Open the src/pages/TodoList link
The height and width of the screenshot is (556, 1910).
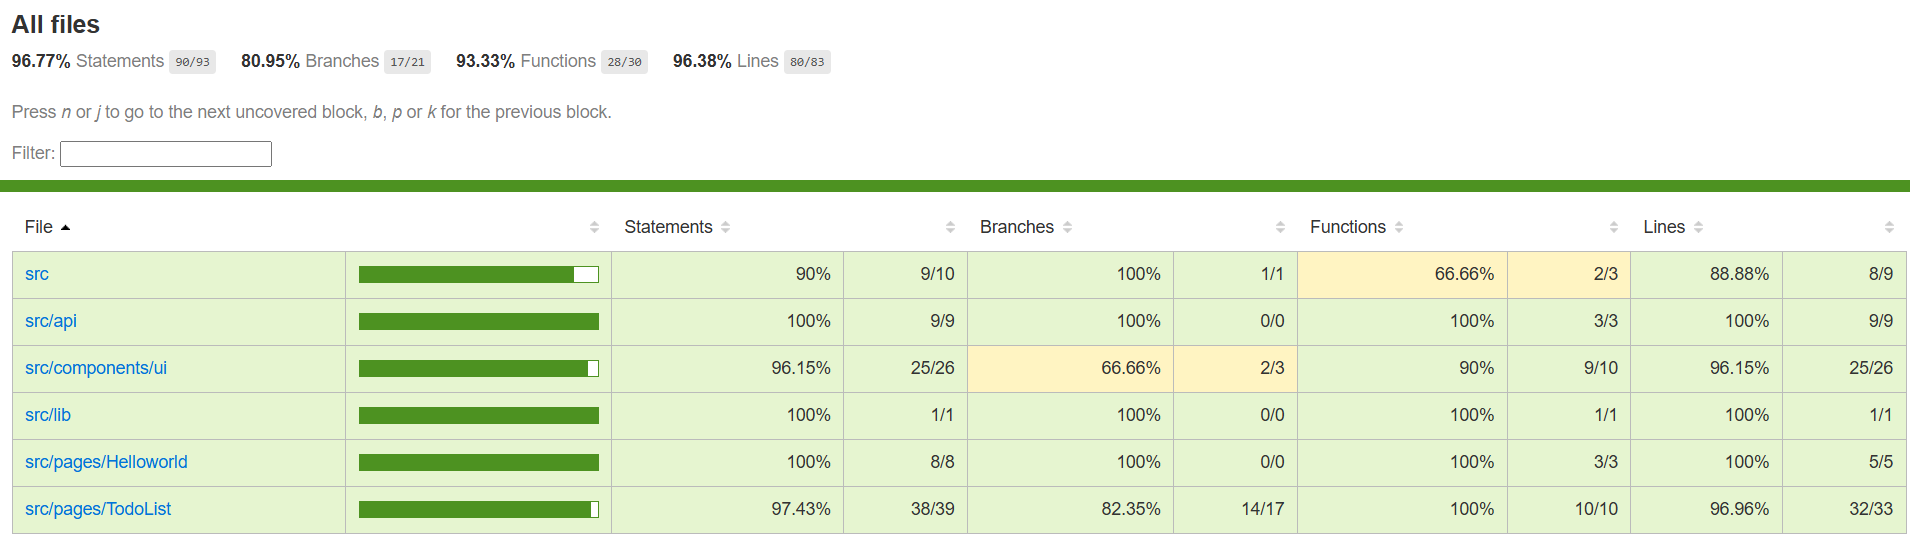point(98,509)
